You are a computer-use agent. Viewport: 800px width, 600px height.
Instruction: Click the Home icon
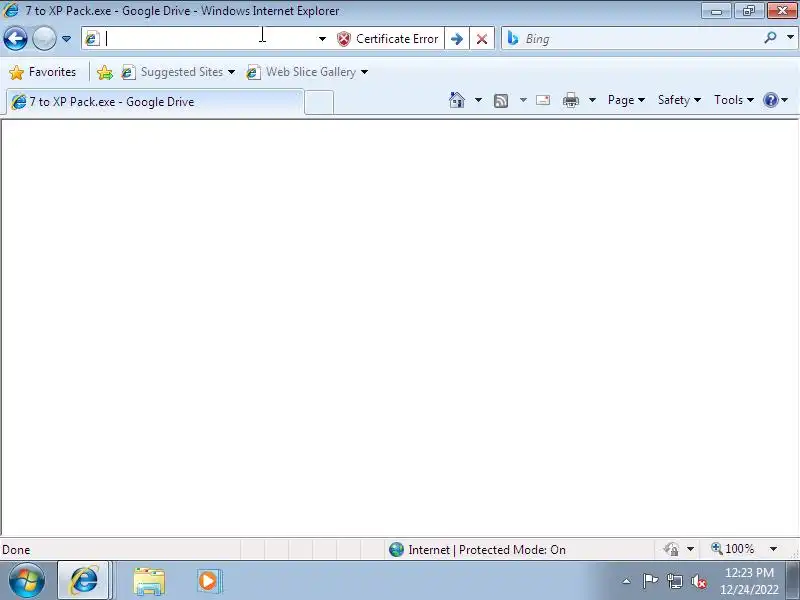pyautogui.click(x=457, y=100)
